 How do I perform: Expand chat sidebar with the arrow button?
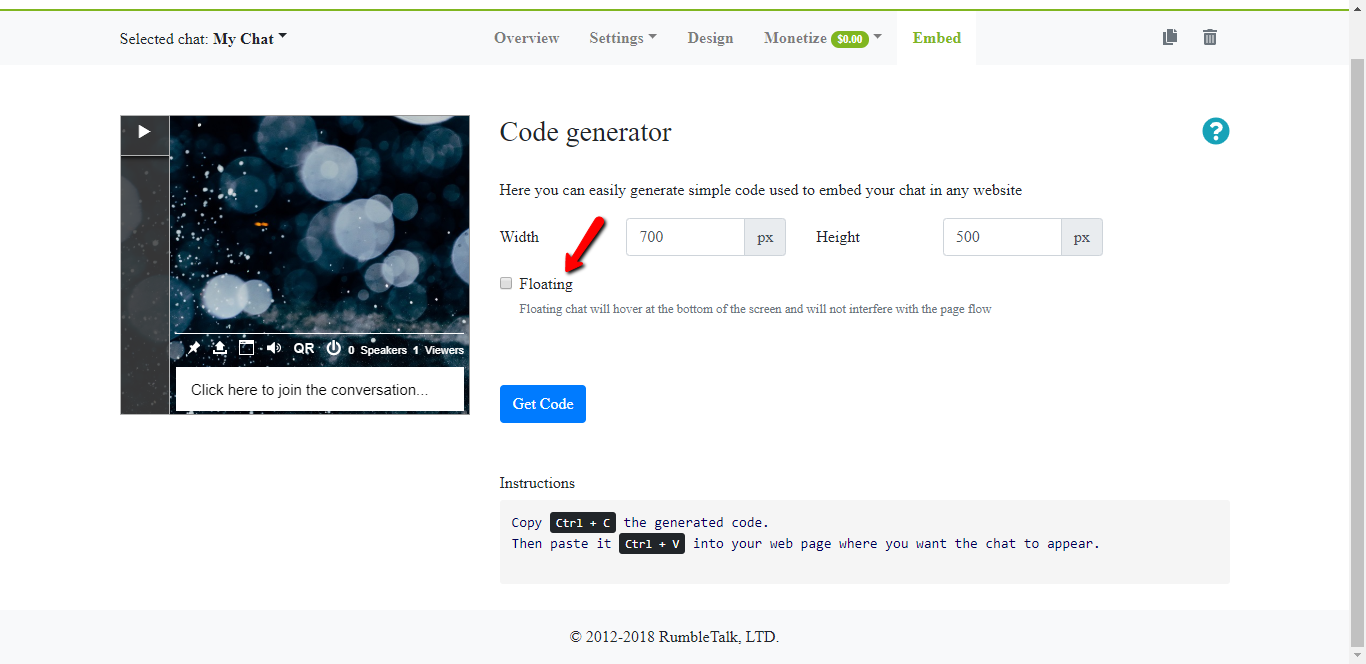pos(145,132)
